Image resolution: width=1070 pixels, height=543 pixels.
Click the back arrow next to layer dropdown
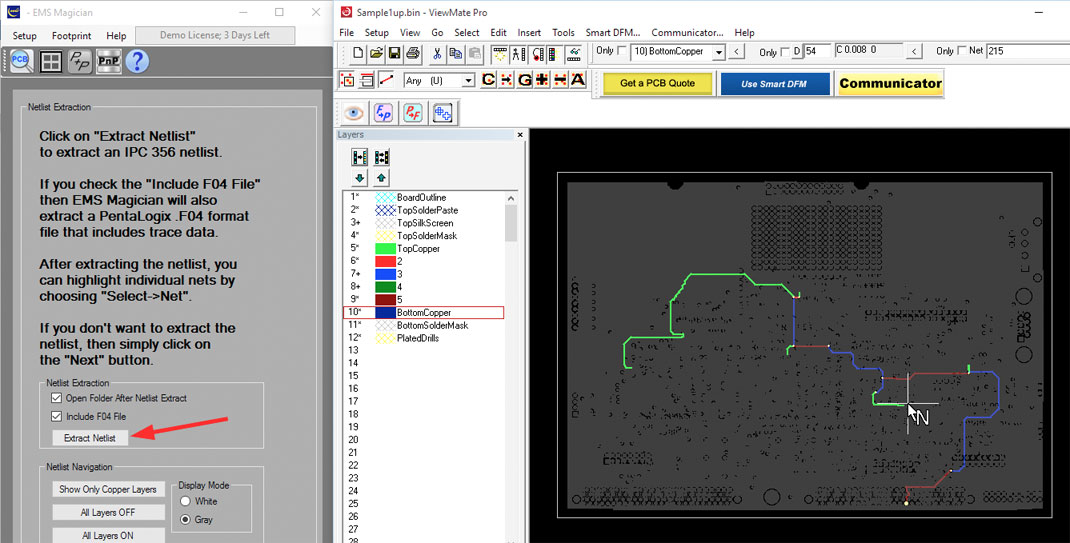coord(736,51)
